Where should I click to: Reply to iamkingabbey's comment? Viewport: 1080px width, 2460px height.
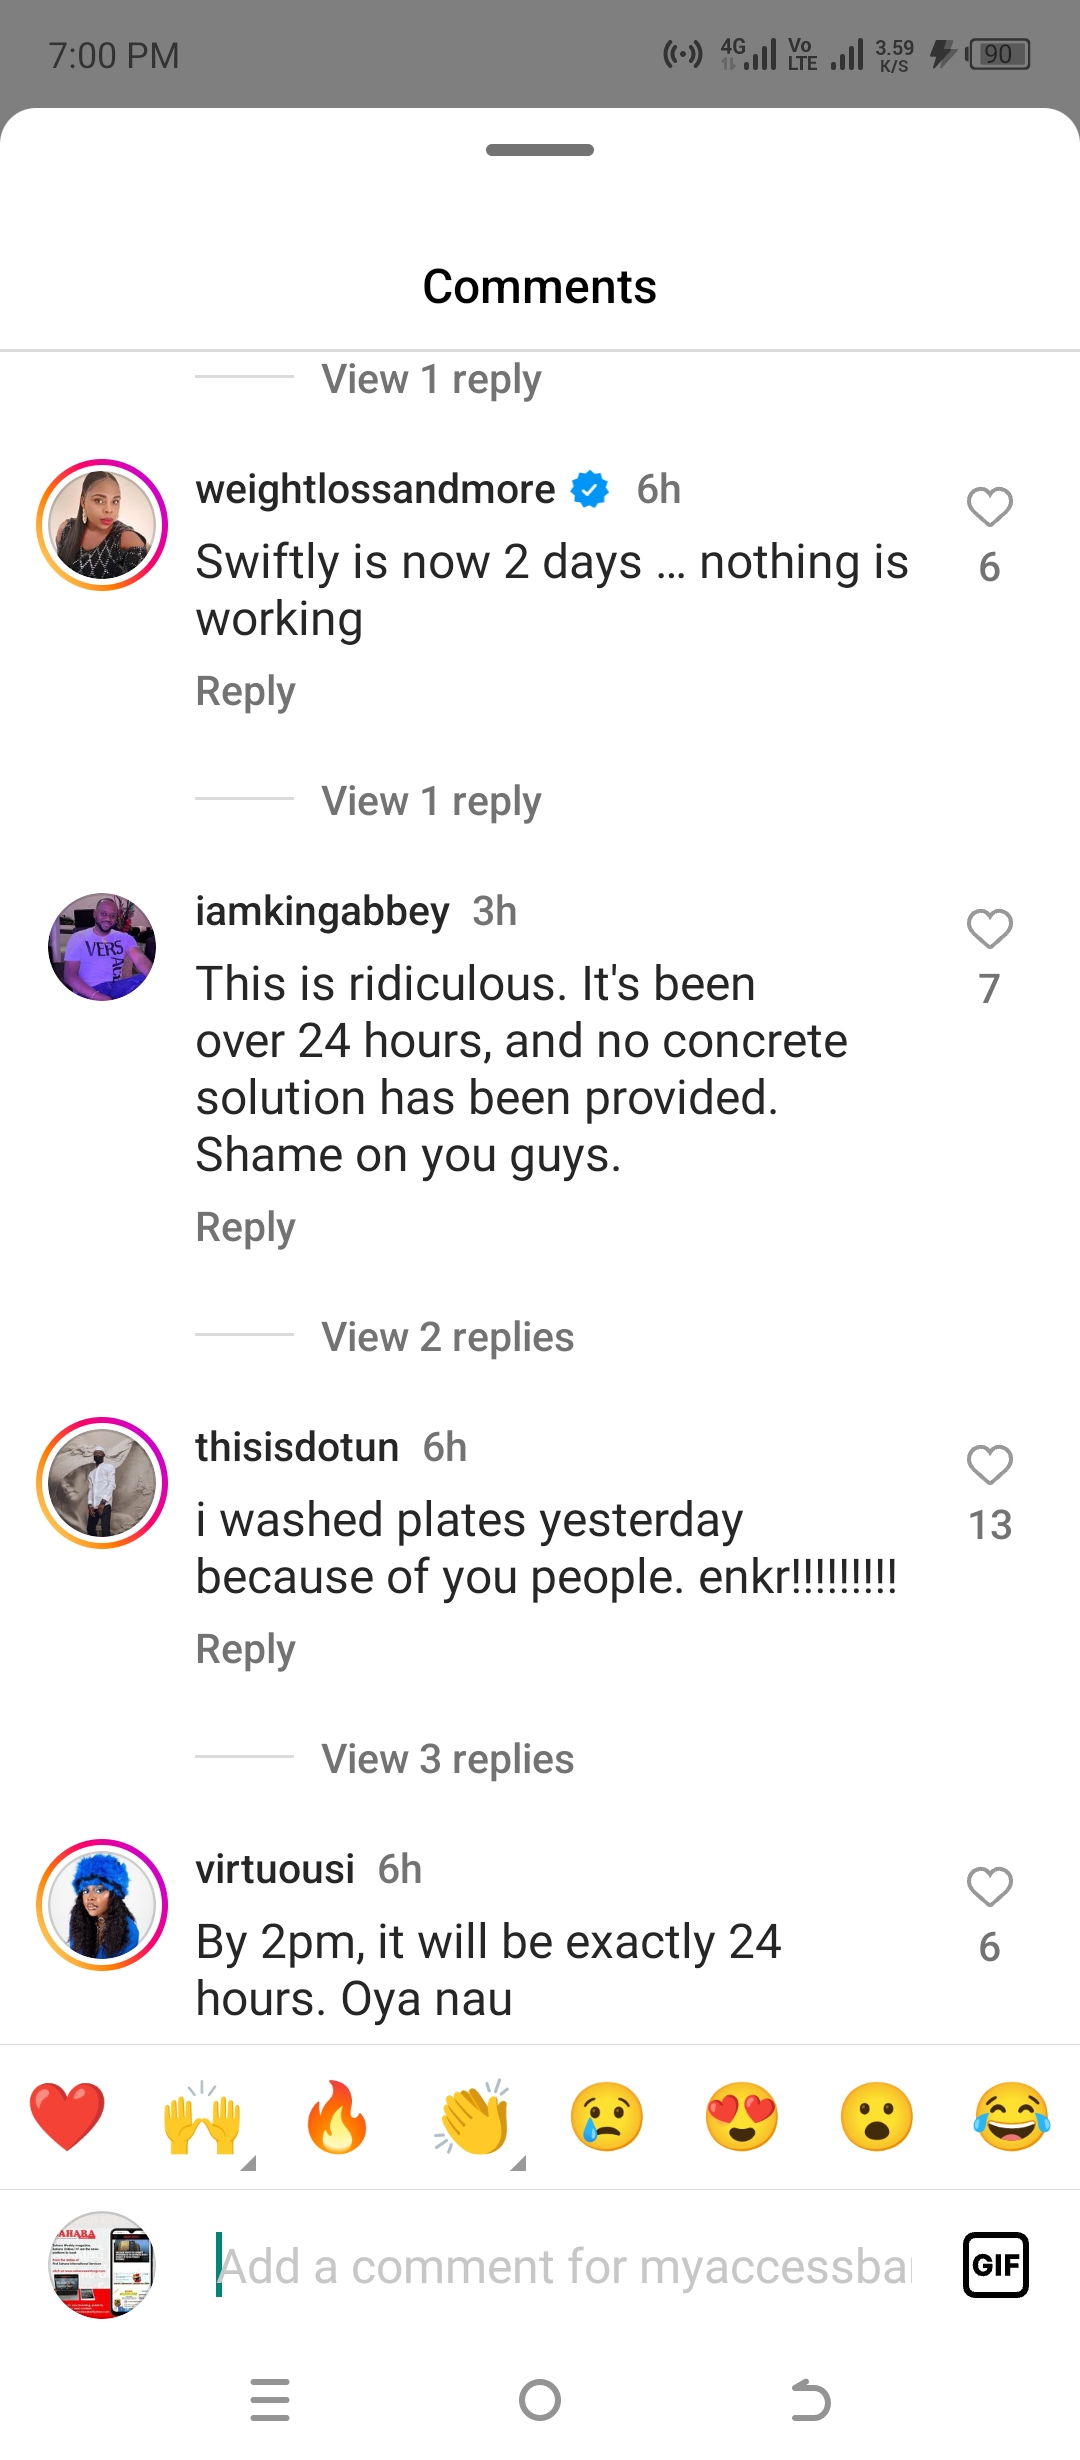coord(245,1227)
